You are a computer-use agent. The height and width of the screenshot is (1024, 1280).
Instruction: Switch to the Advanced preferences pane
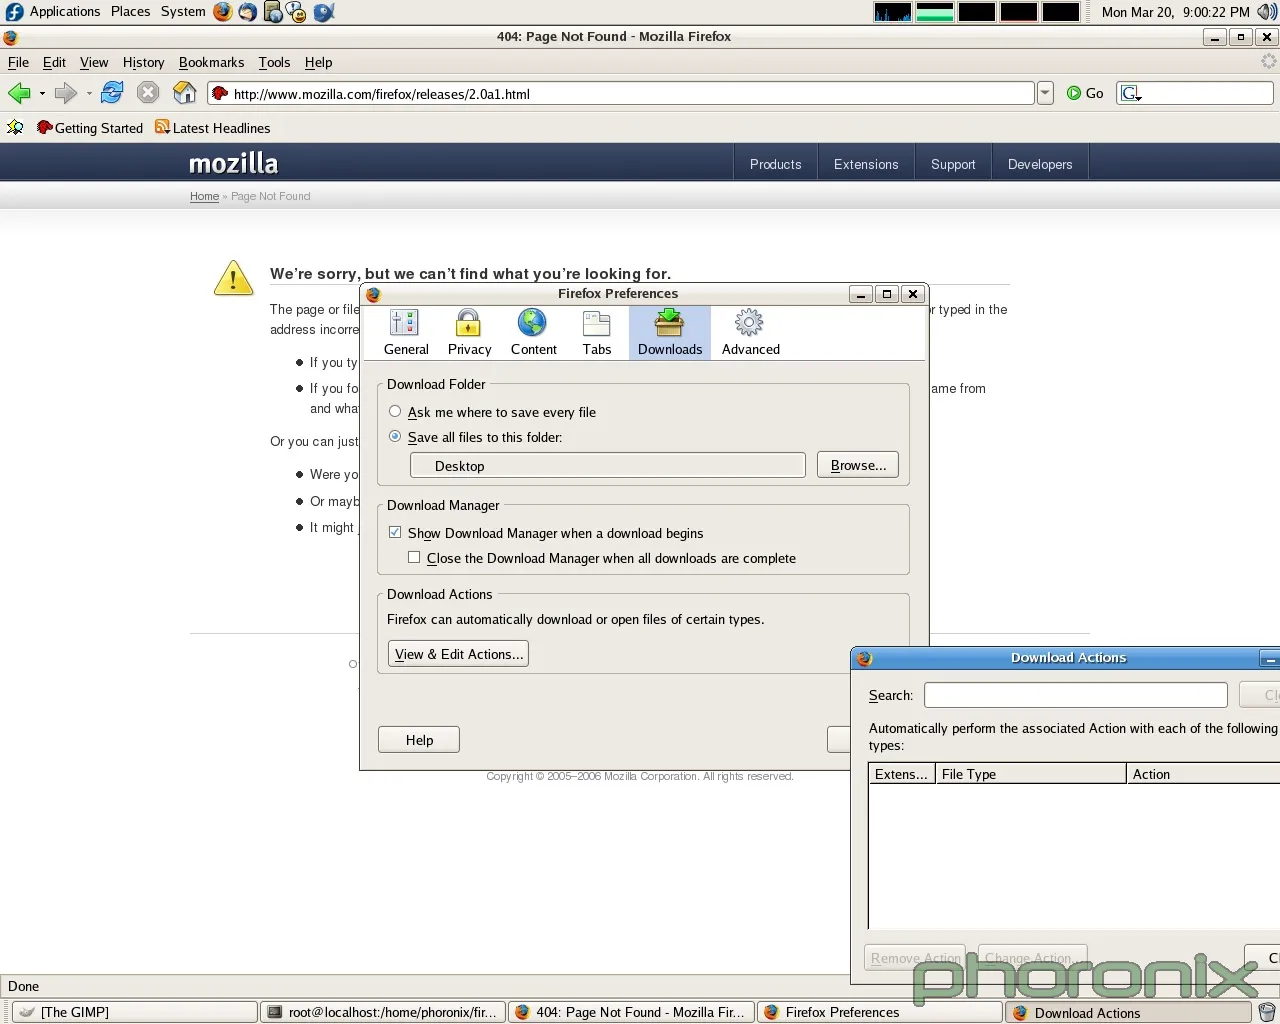click(x=750, y=332)
